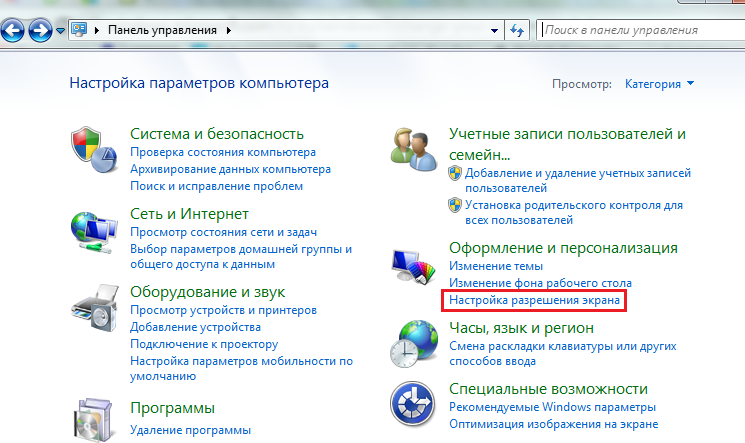Open Изменение темы link
Image resolution: width=745 pixels, height=443 pixels.
[x=496, y=266]
